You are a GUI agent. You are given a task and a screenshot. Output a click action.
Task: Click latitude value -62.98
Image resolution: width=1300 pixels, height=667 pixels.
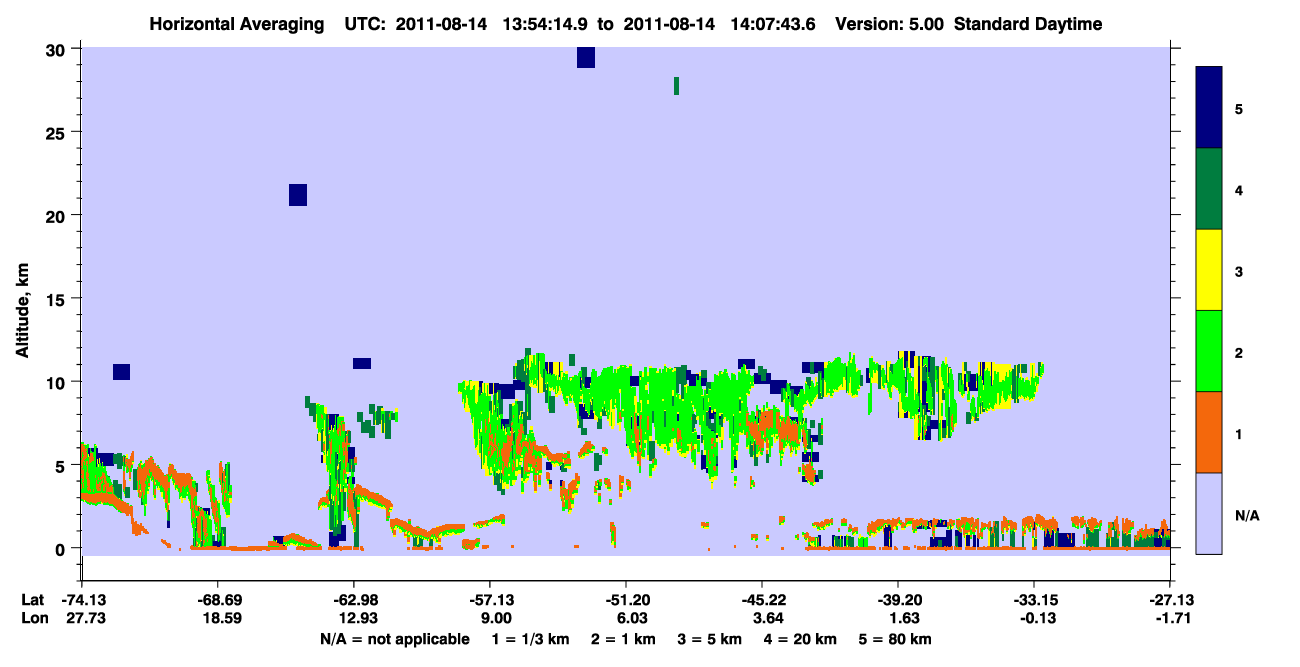click(354, 600)
